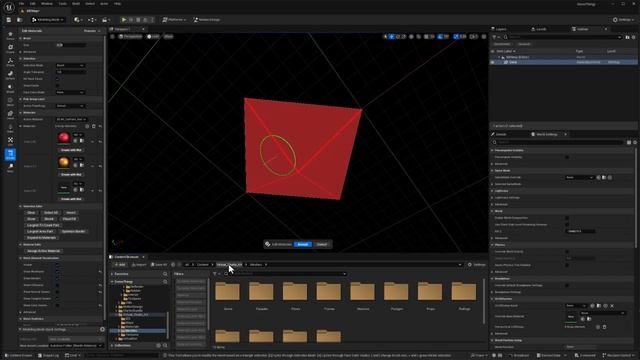
Task: Select the viewport Translate tool icon
Action: (x=392, y=37)
